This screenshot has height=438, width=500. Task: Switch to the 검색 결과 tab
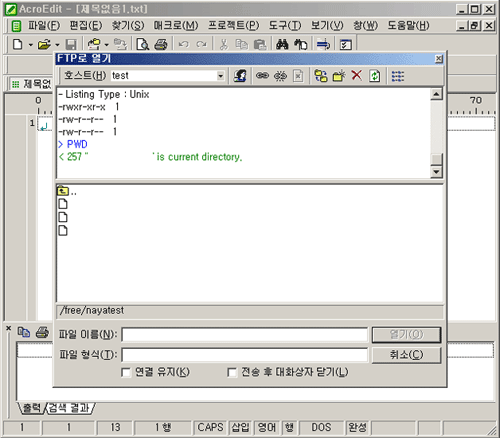pos(69,408)
